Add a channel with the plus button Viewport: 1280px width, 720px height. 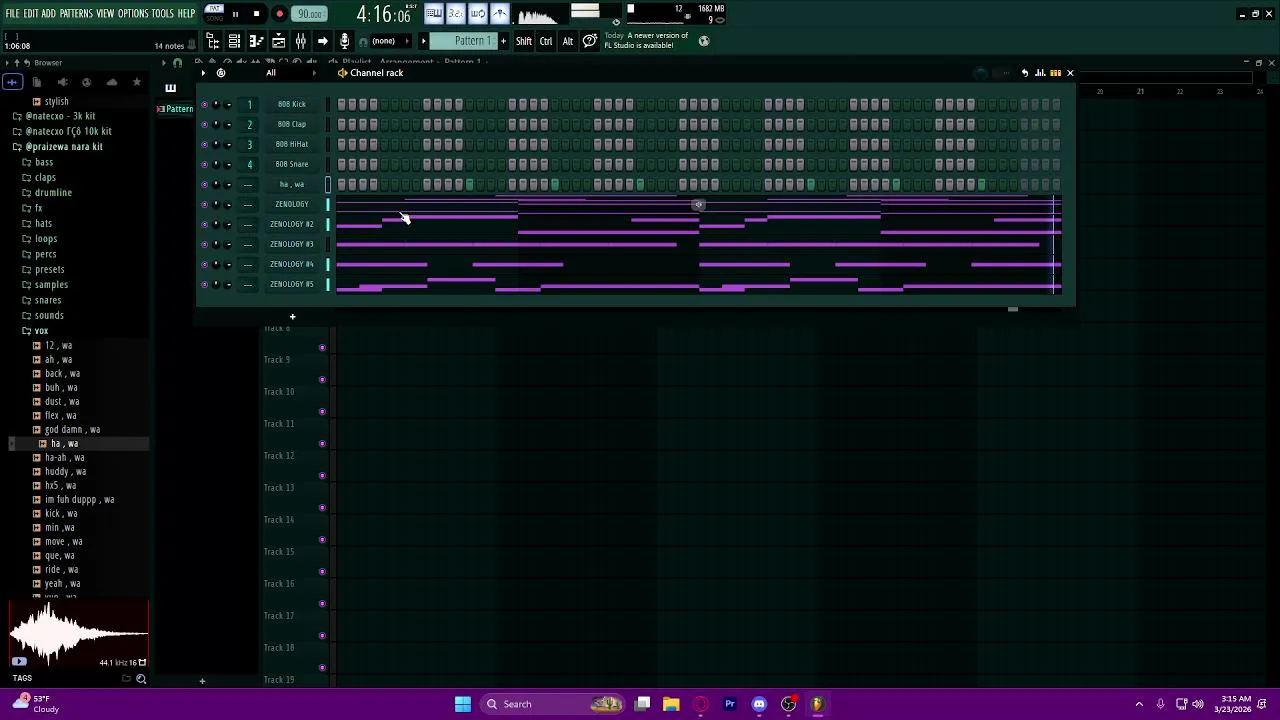tap(292, 317)
